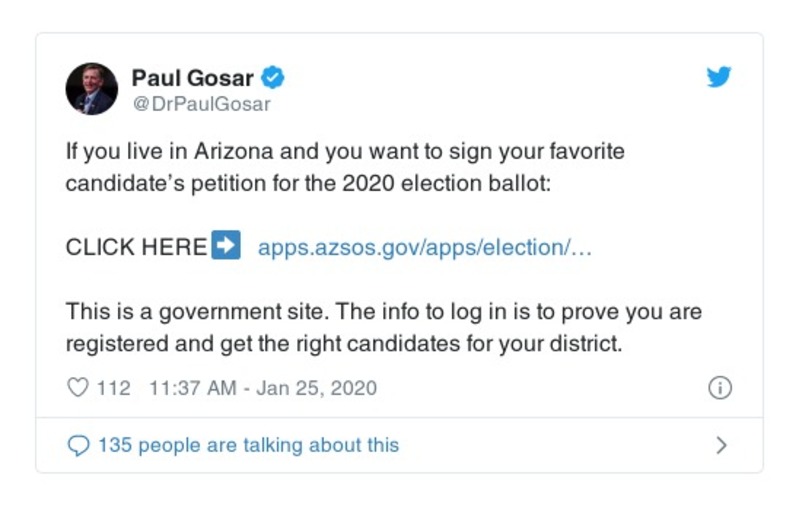Click the blue right-arrow emoji

pos(227,246)
